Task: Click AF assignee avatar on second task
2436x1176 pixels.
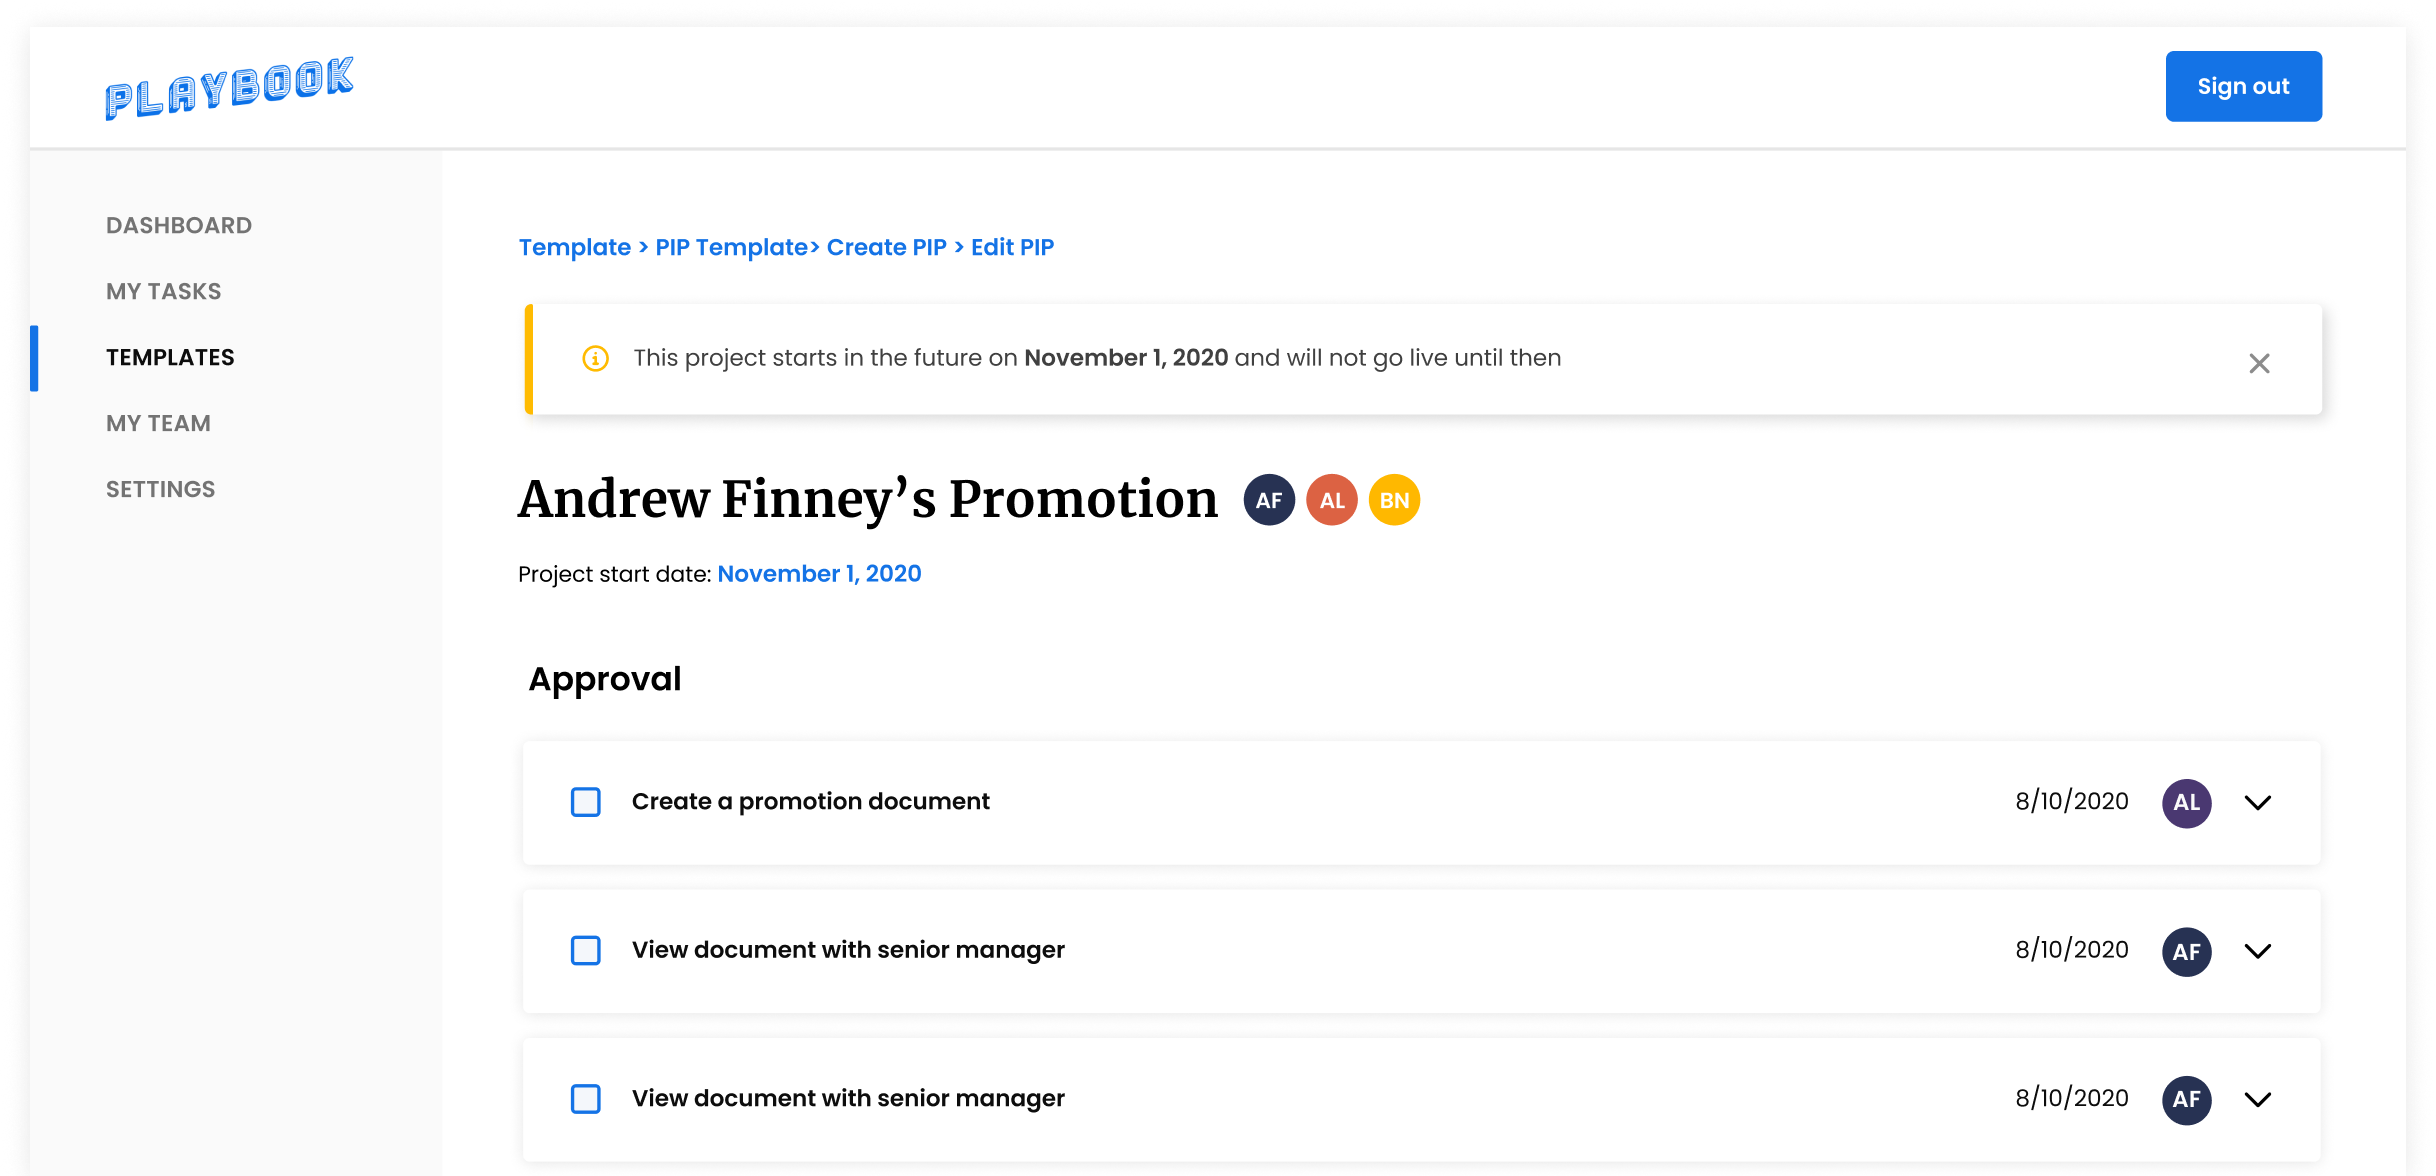Action: point(2186,951)
